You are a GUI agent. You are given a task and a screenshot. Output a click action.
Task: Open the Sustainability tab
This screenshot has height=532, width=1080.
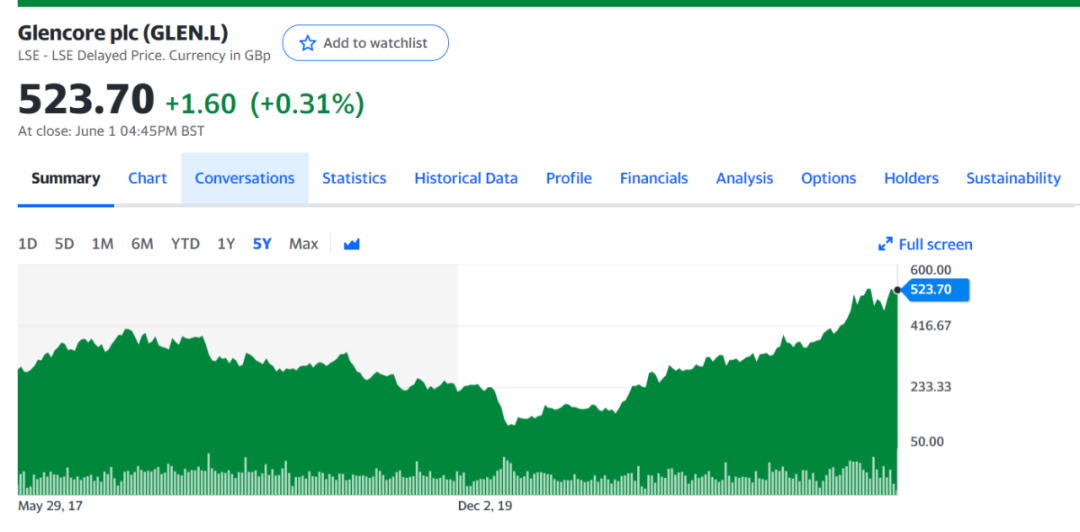(x=1013, y=178)
